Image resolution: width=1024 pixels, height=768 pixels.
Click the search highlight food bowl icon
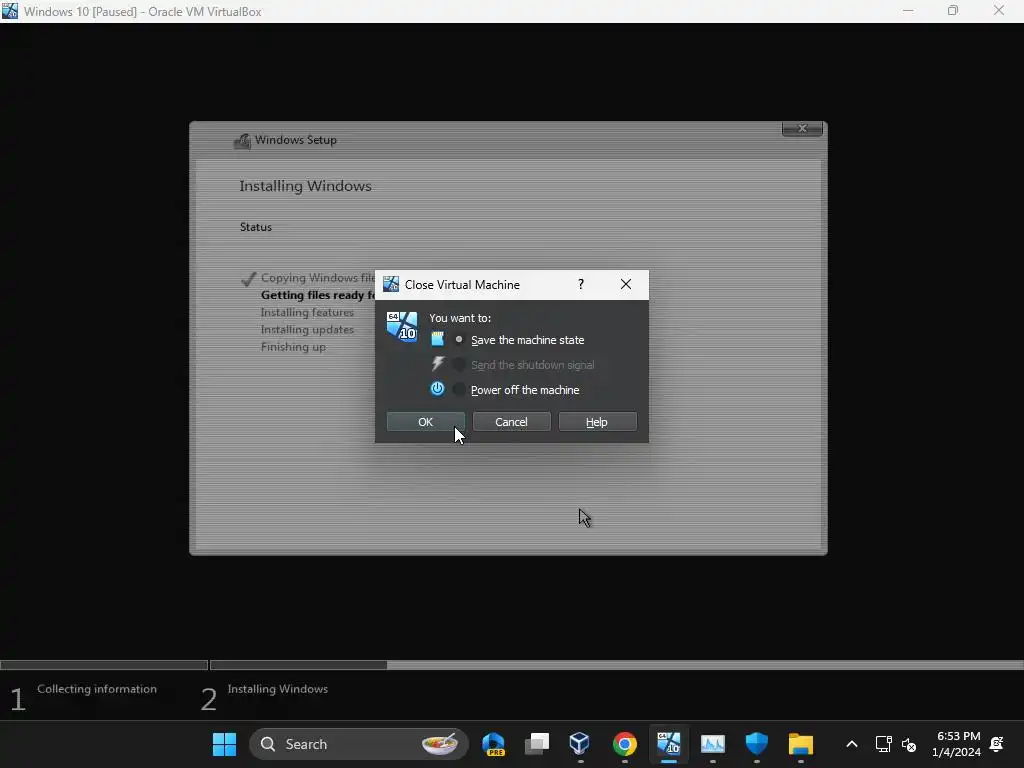440,744
